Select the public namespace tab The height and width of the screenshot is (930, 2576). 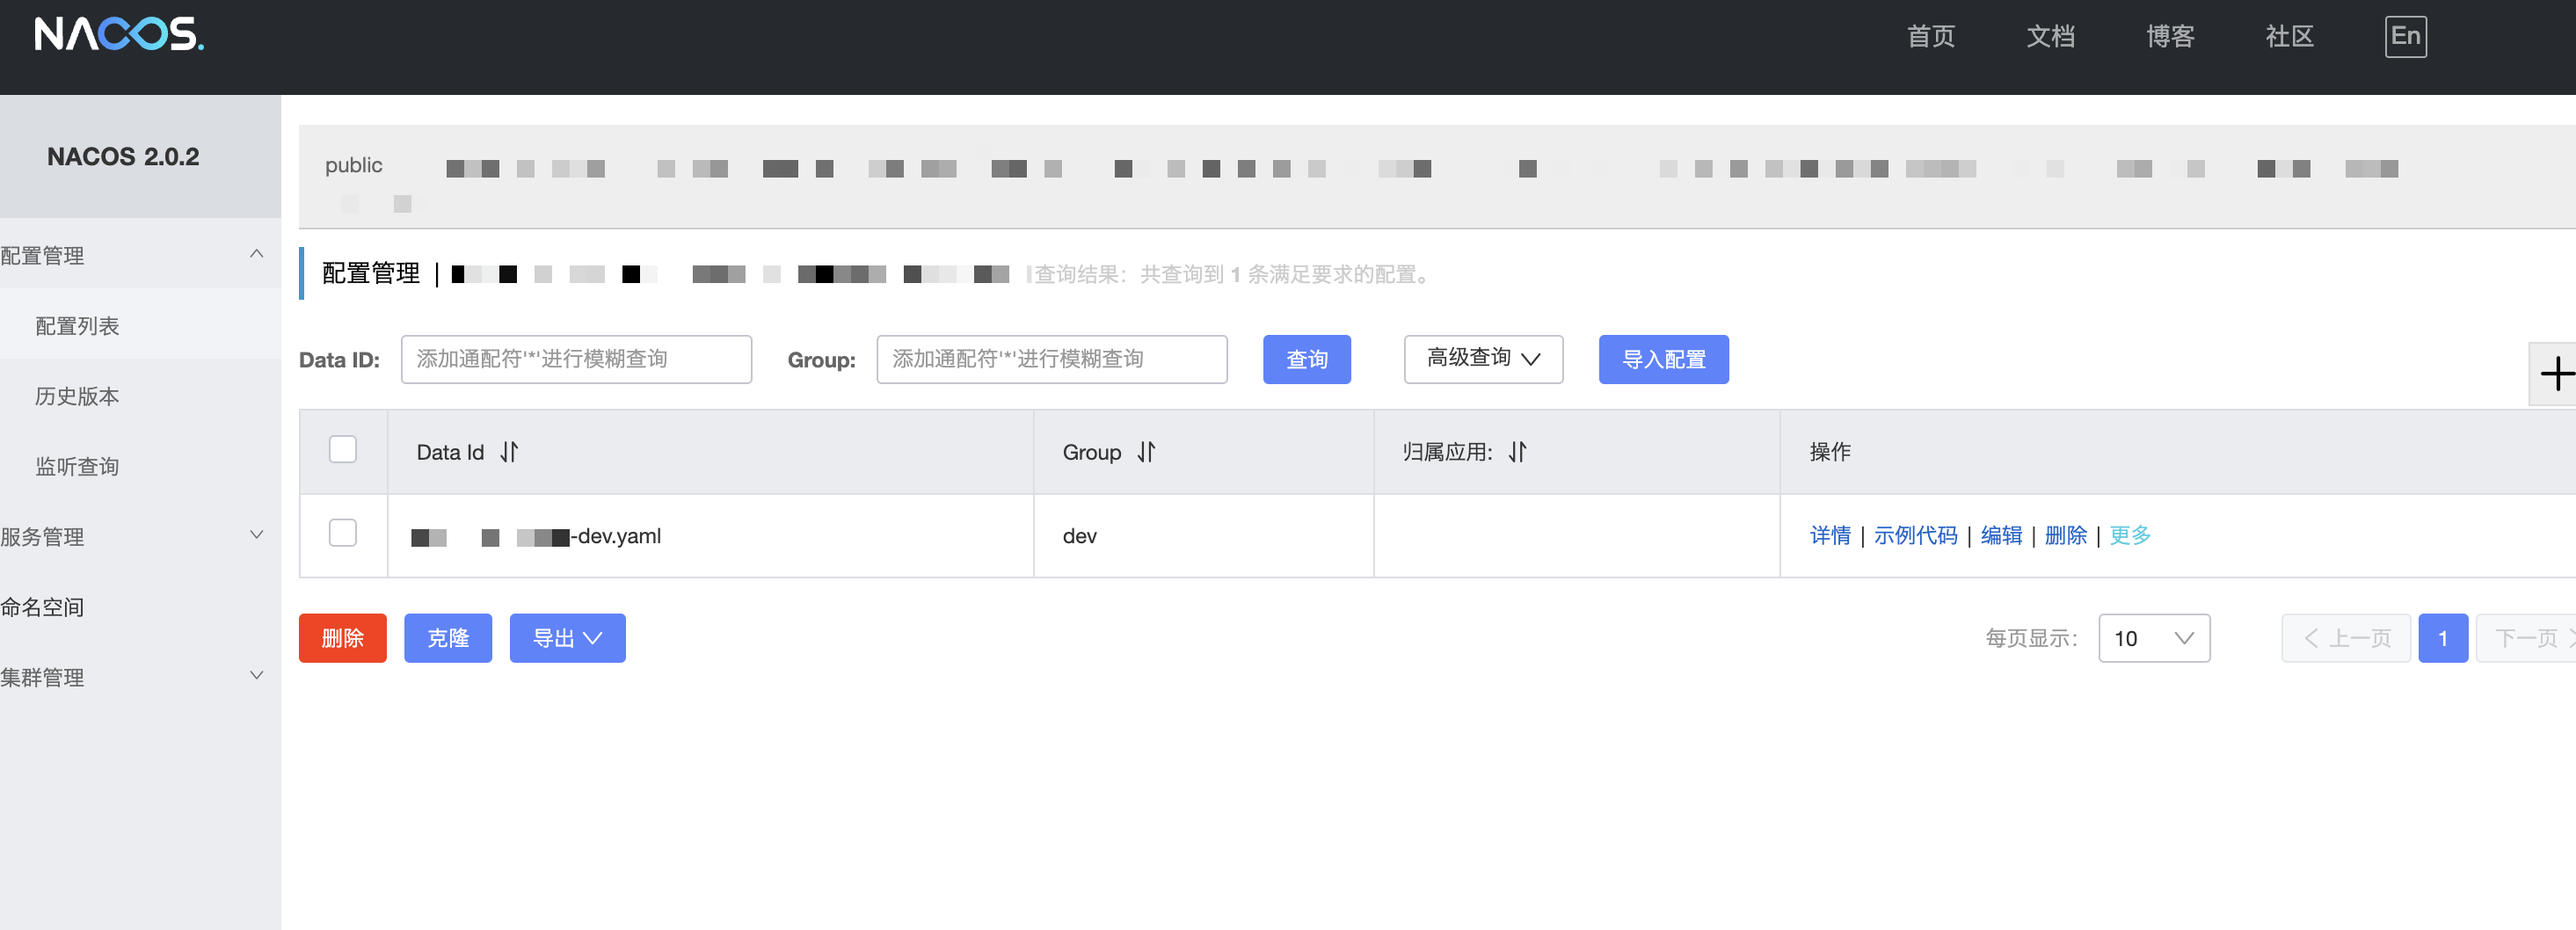[x=354, y=165]
